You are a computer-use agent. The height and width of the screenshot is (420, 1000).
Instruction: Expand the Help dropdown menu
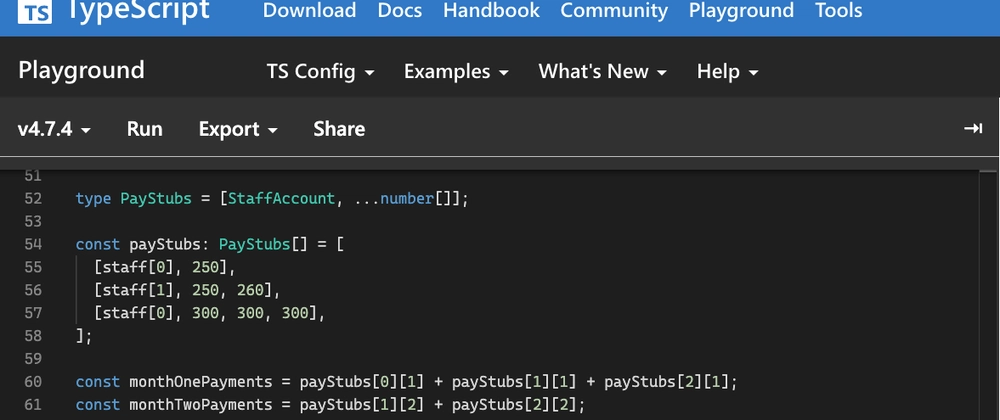727,72
